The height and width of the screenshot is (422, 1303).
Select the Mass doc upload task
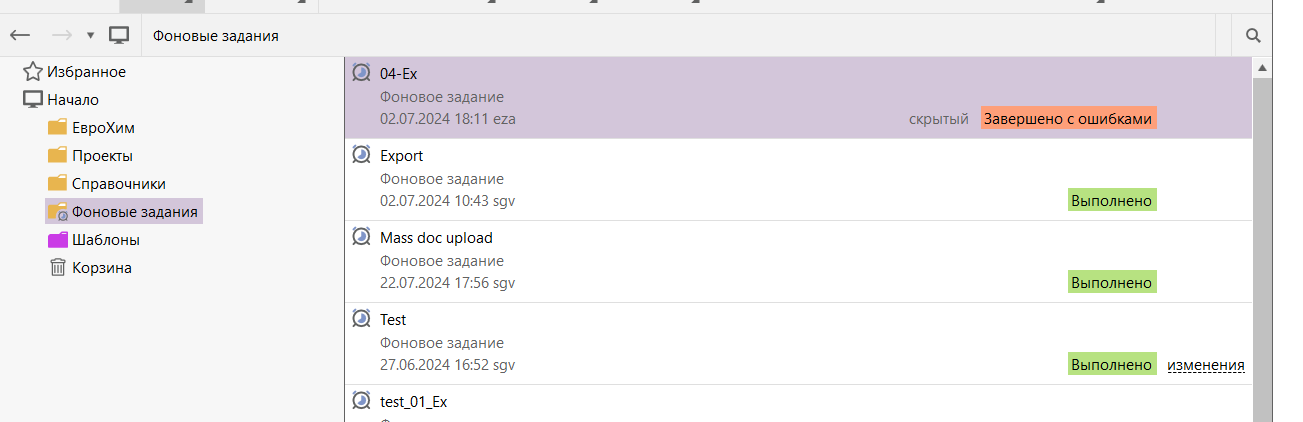click(x=798, y=262)
